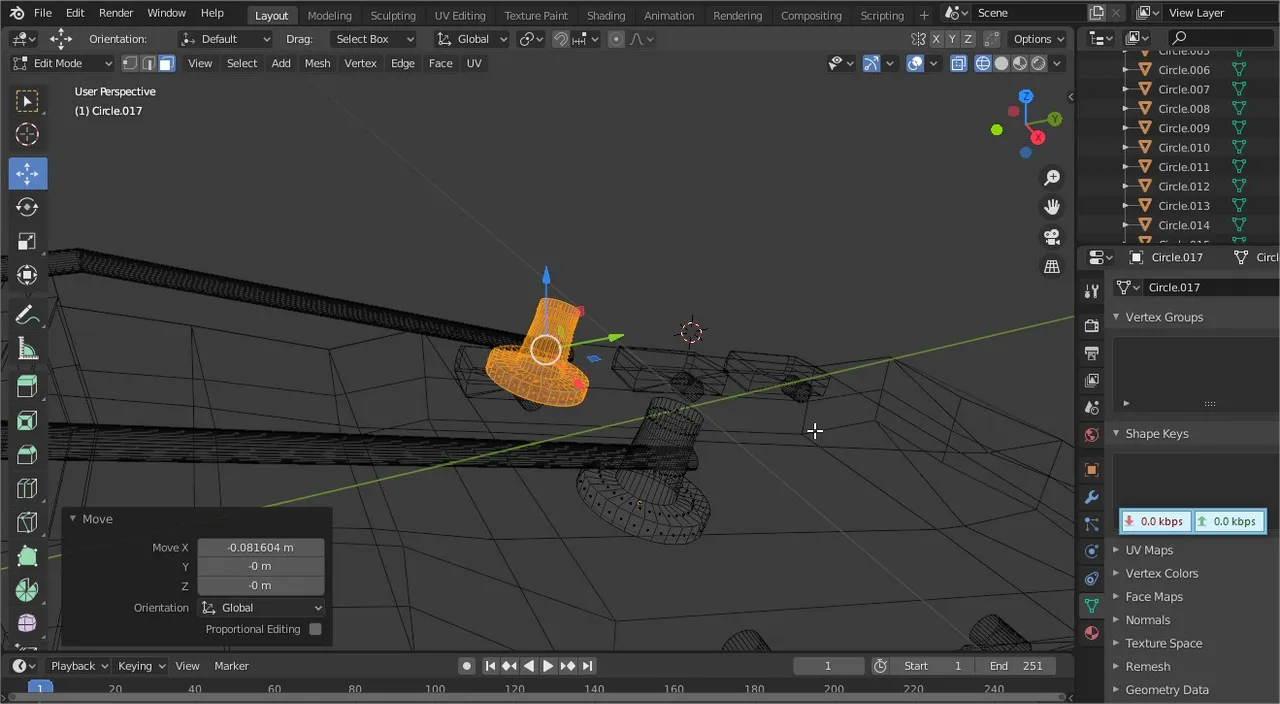Click the Circle.017 mesh name field
This screenshot has height=704, width=1280.
(x=1211, y=287)
